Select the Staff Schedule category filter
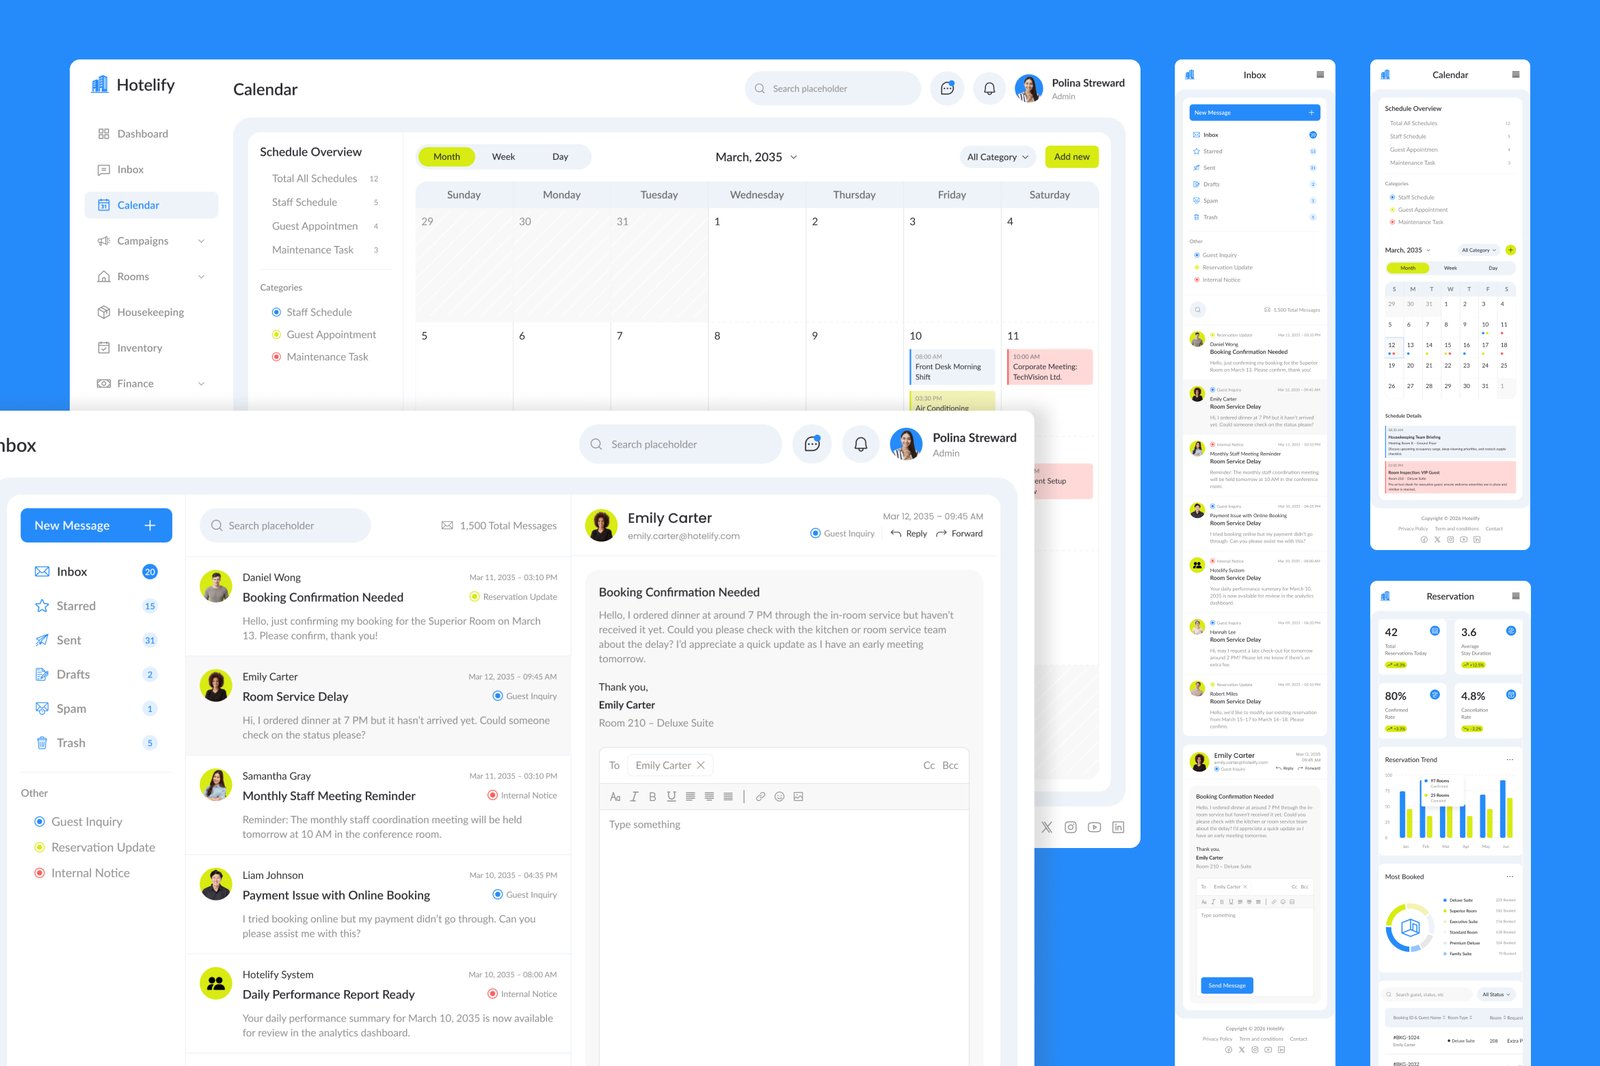The image size is (1600, 1066). coord(316,311)
